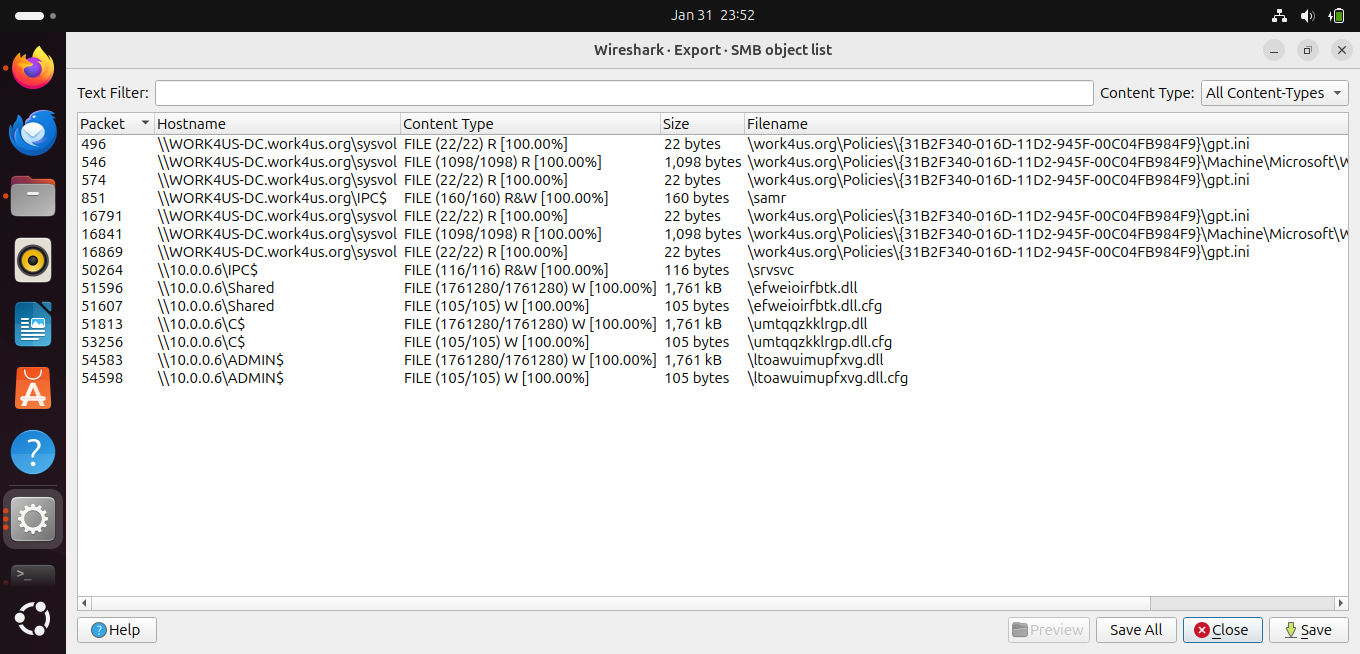Select \umtqqzkklrgp.dll.cfg filename

click(x=820, y=342)
